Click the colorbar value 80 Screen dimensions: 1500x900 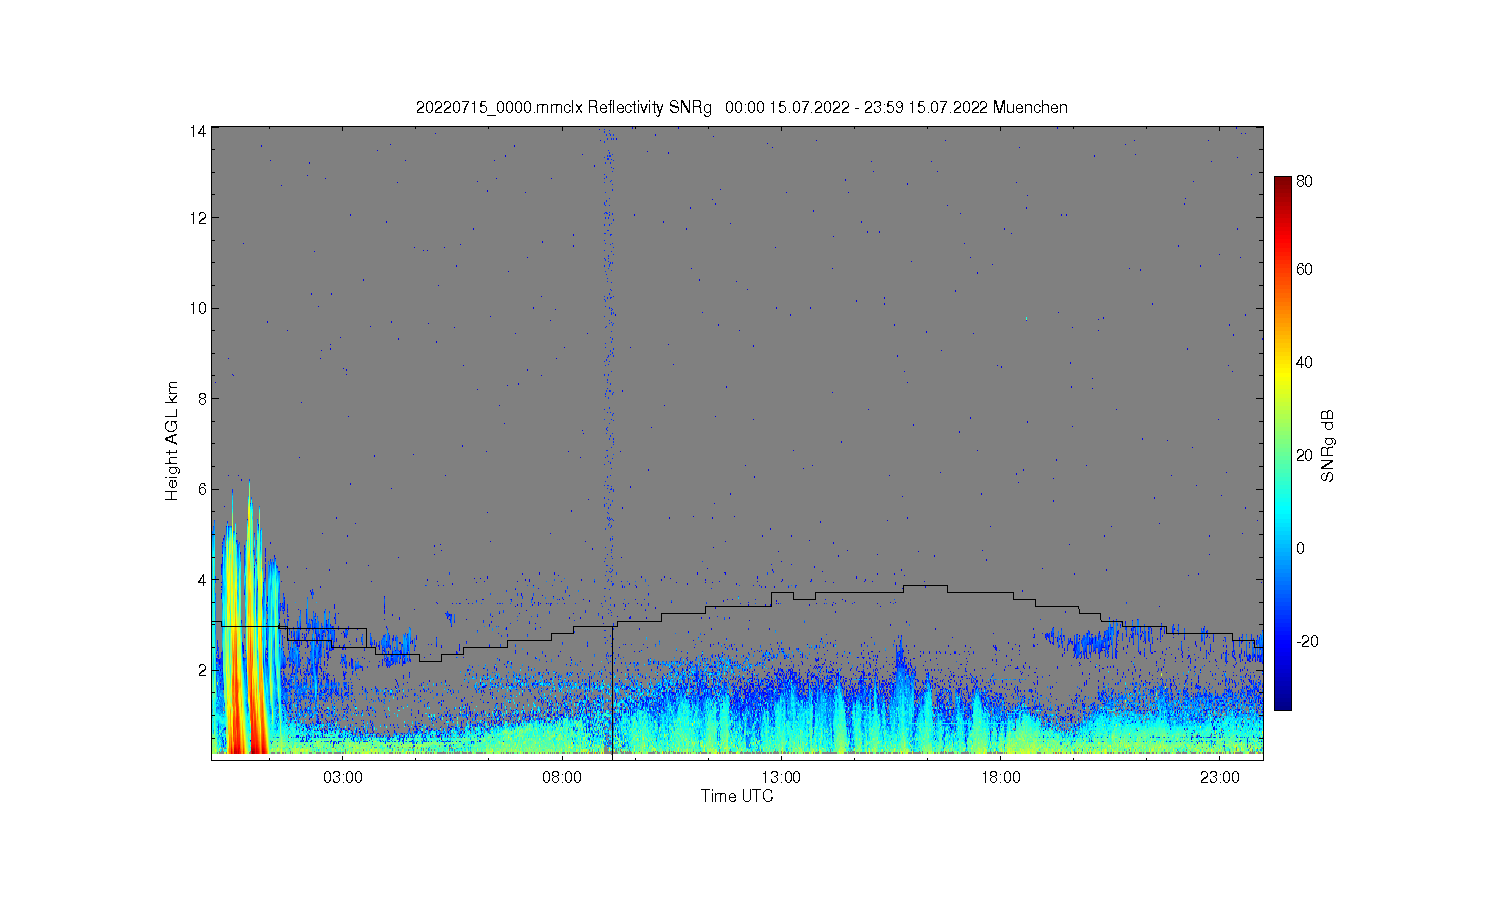(x=1304, y=182)
